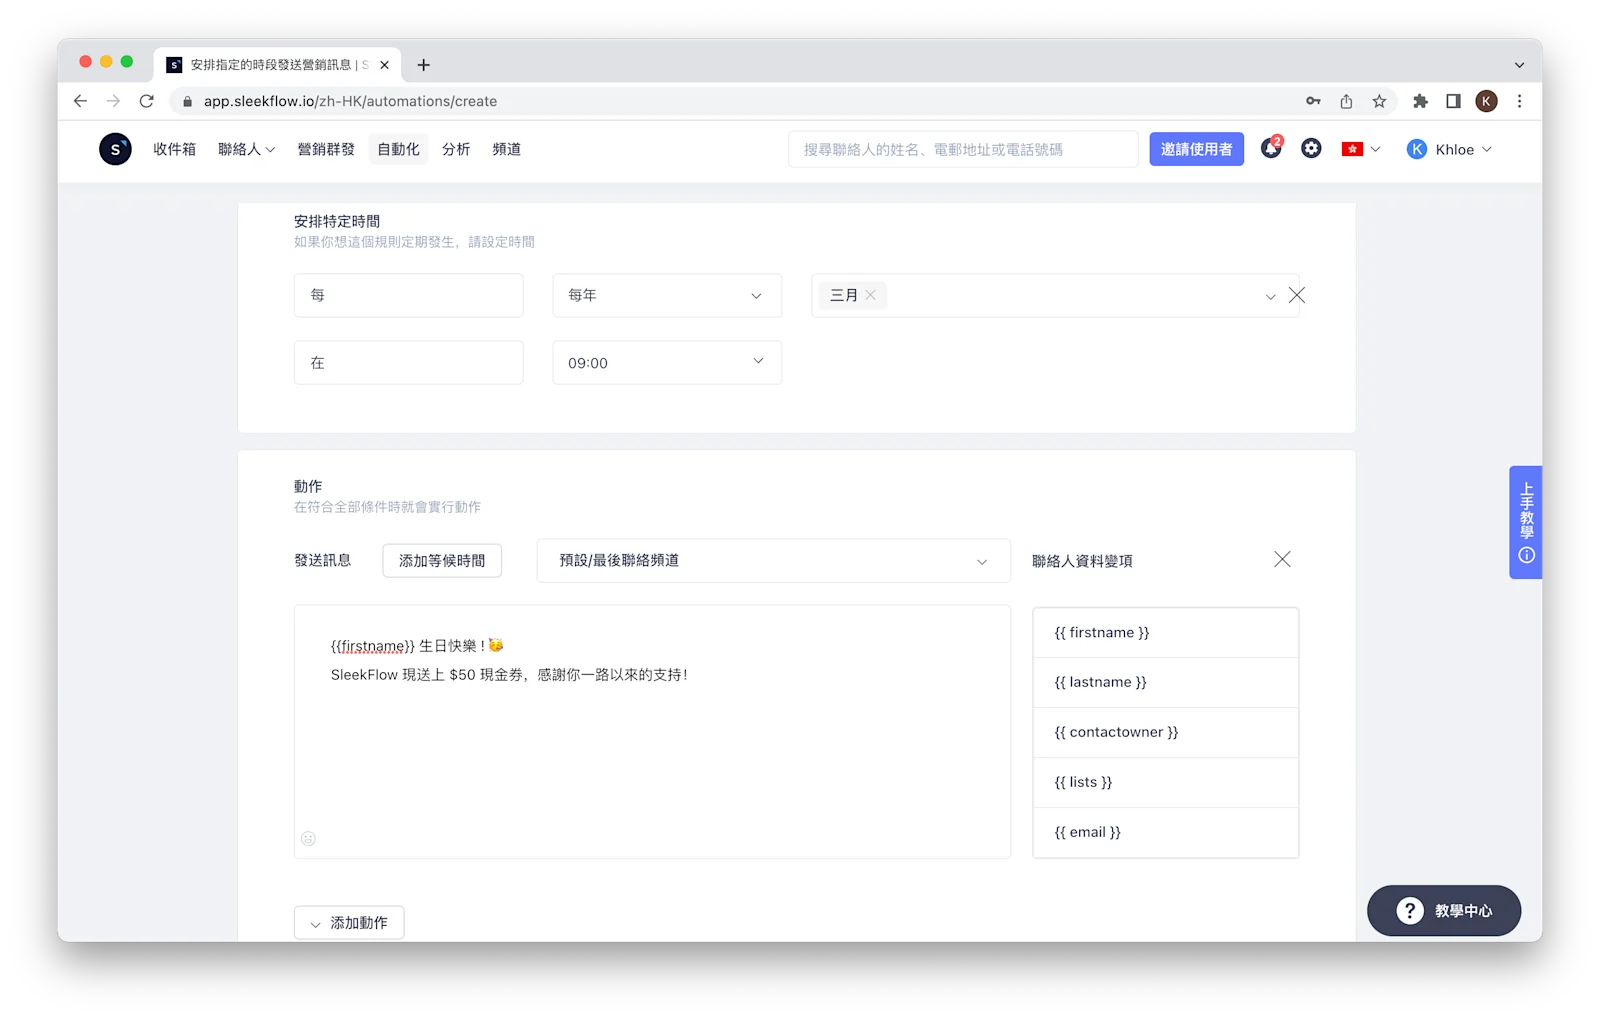Click the SleekFlow logo icon
Image resolution: width=1600 pixels, height=1018 pixels.
tap(115, 149)
